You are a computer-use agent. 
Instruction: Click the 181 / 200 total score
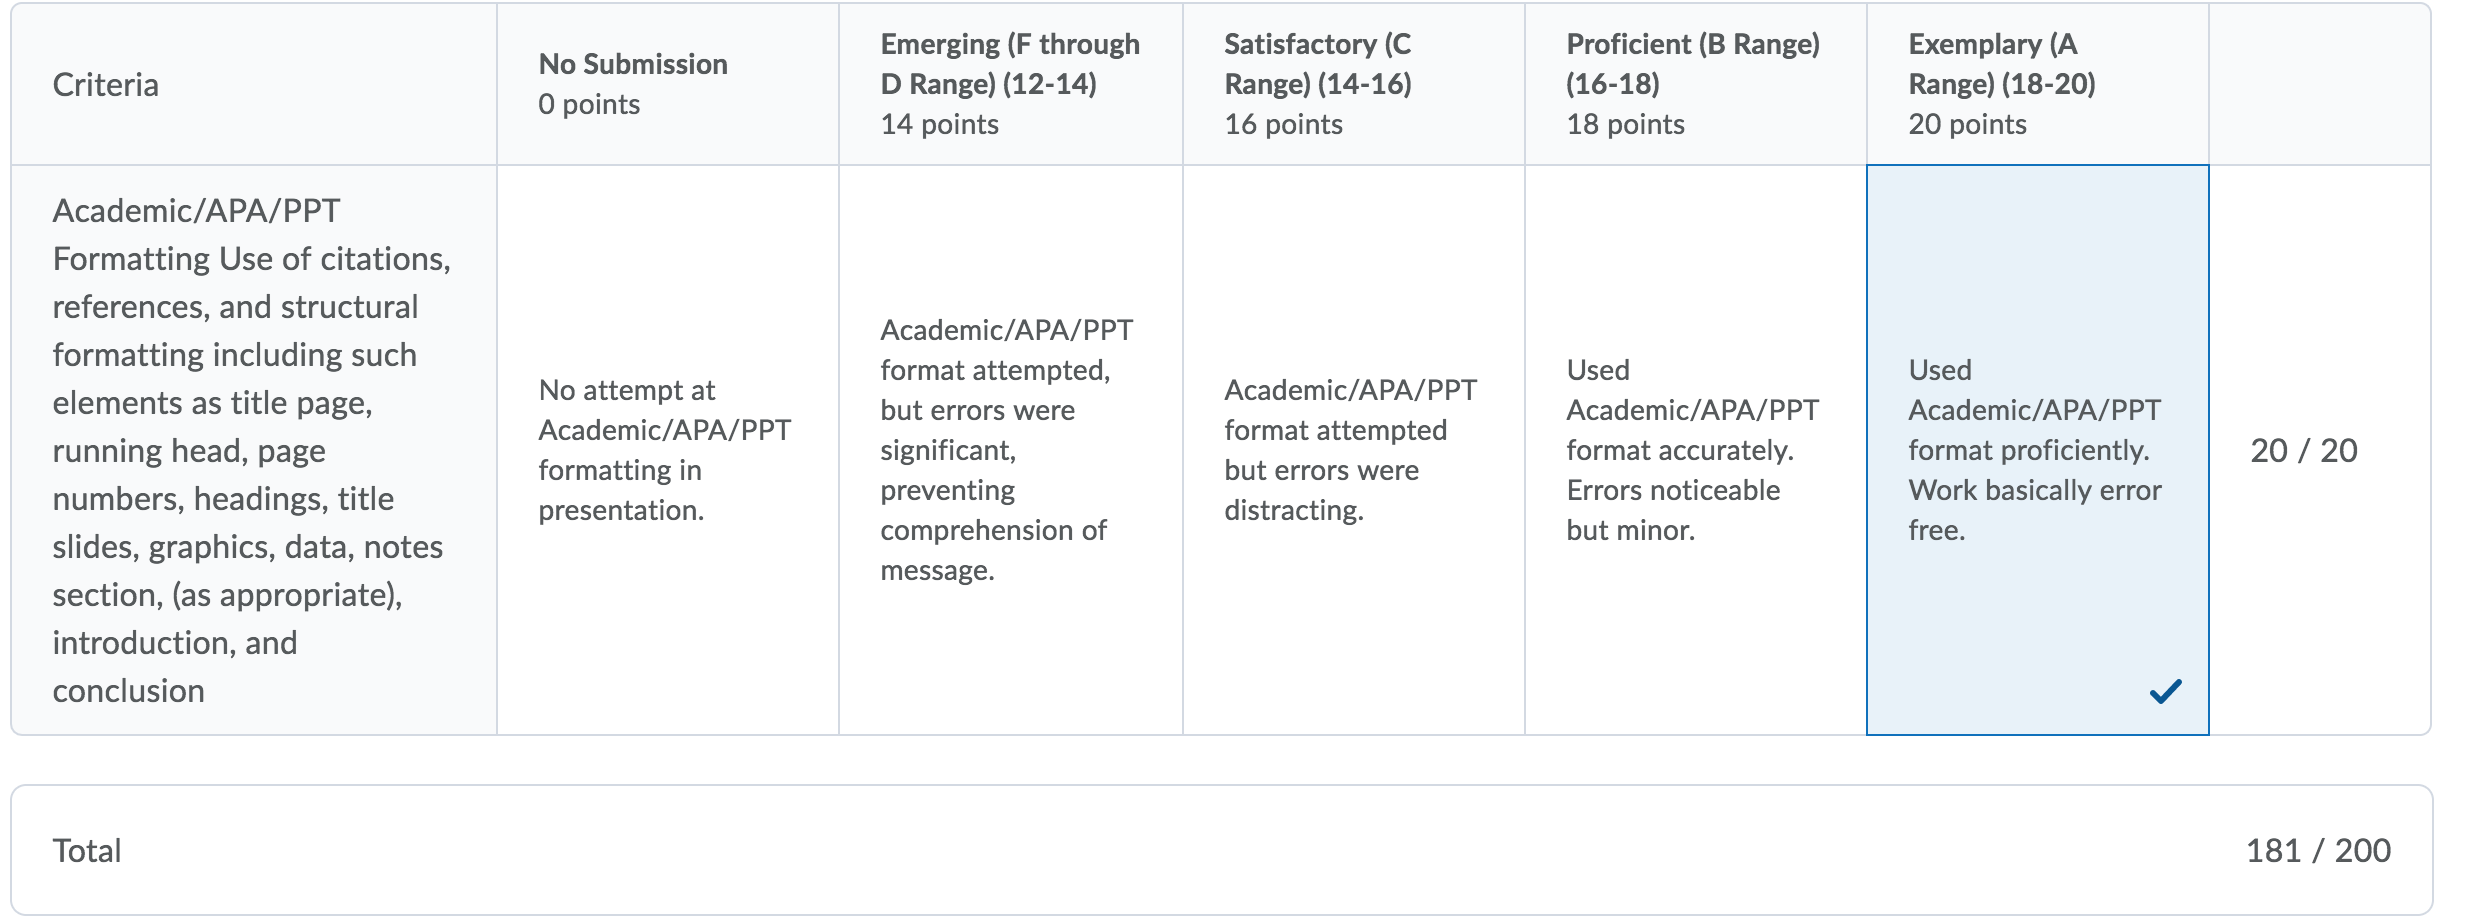(x=2318, y=850)
